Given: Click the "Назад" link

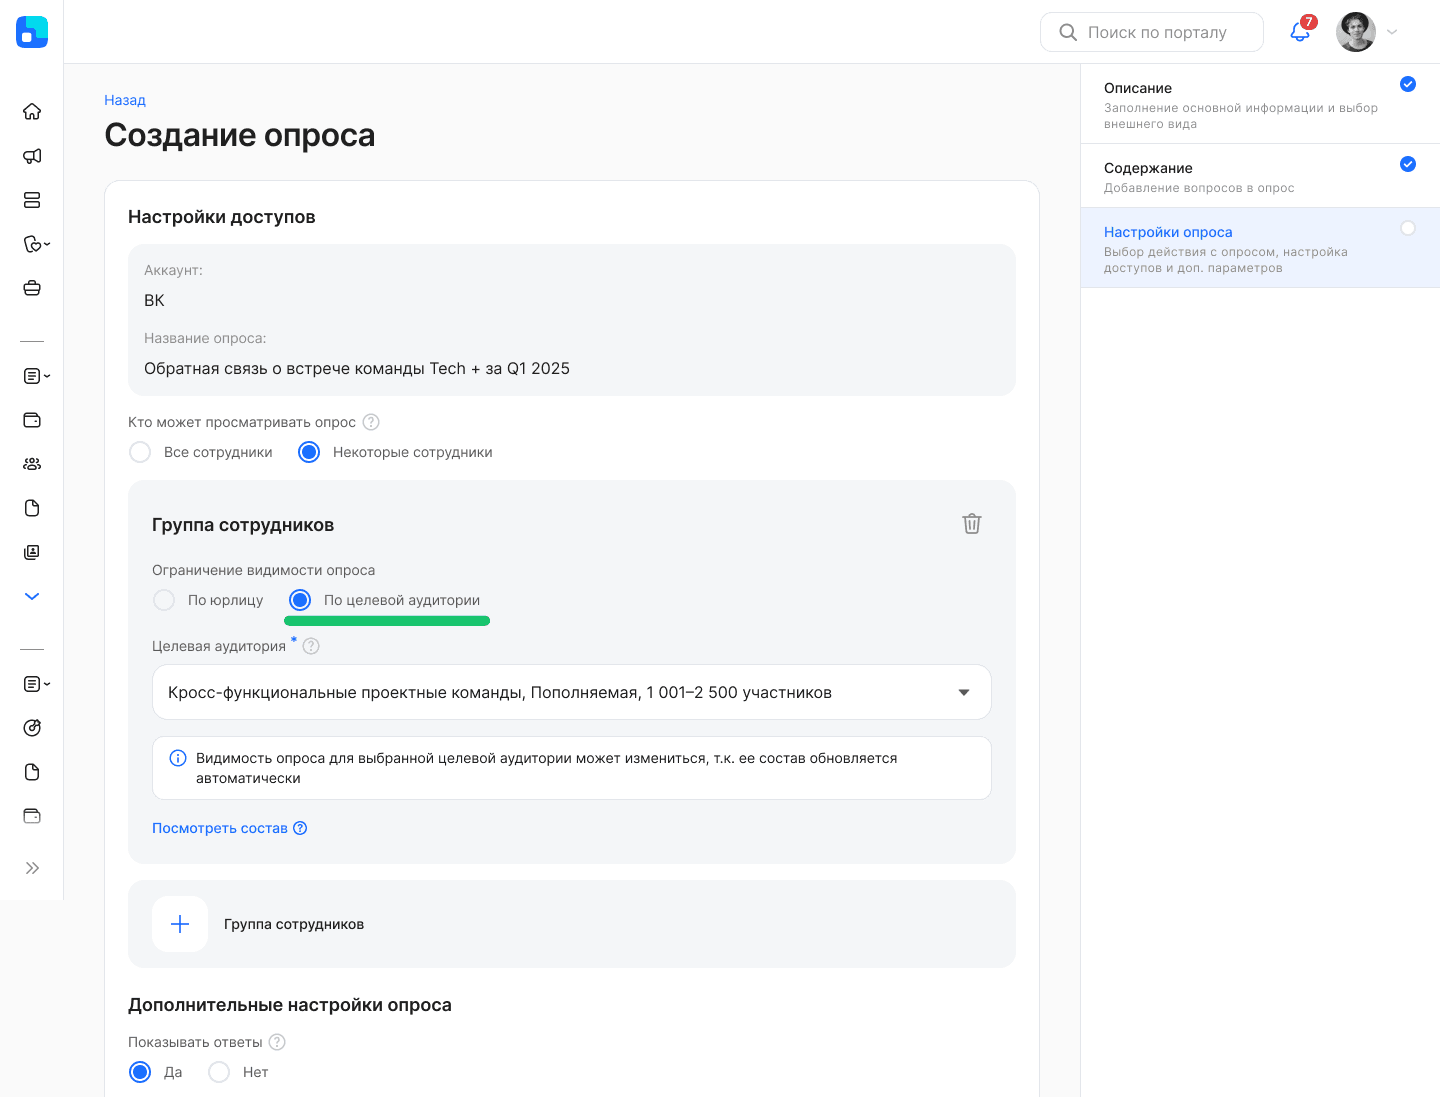Looking at the screenshot, I should pos(125,100).
